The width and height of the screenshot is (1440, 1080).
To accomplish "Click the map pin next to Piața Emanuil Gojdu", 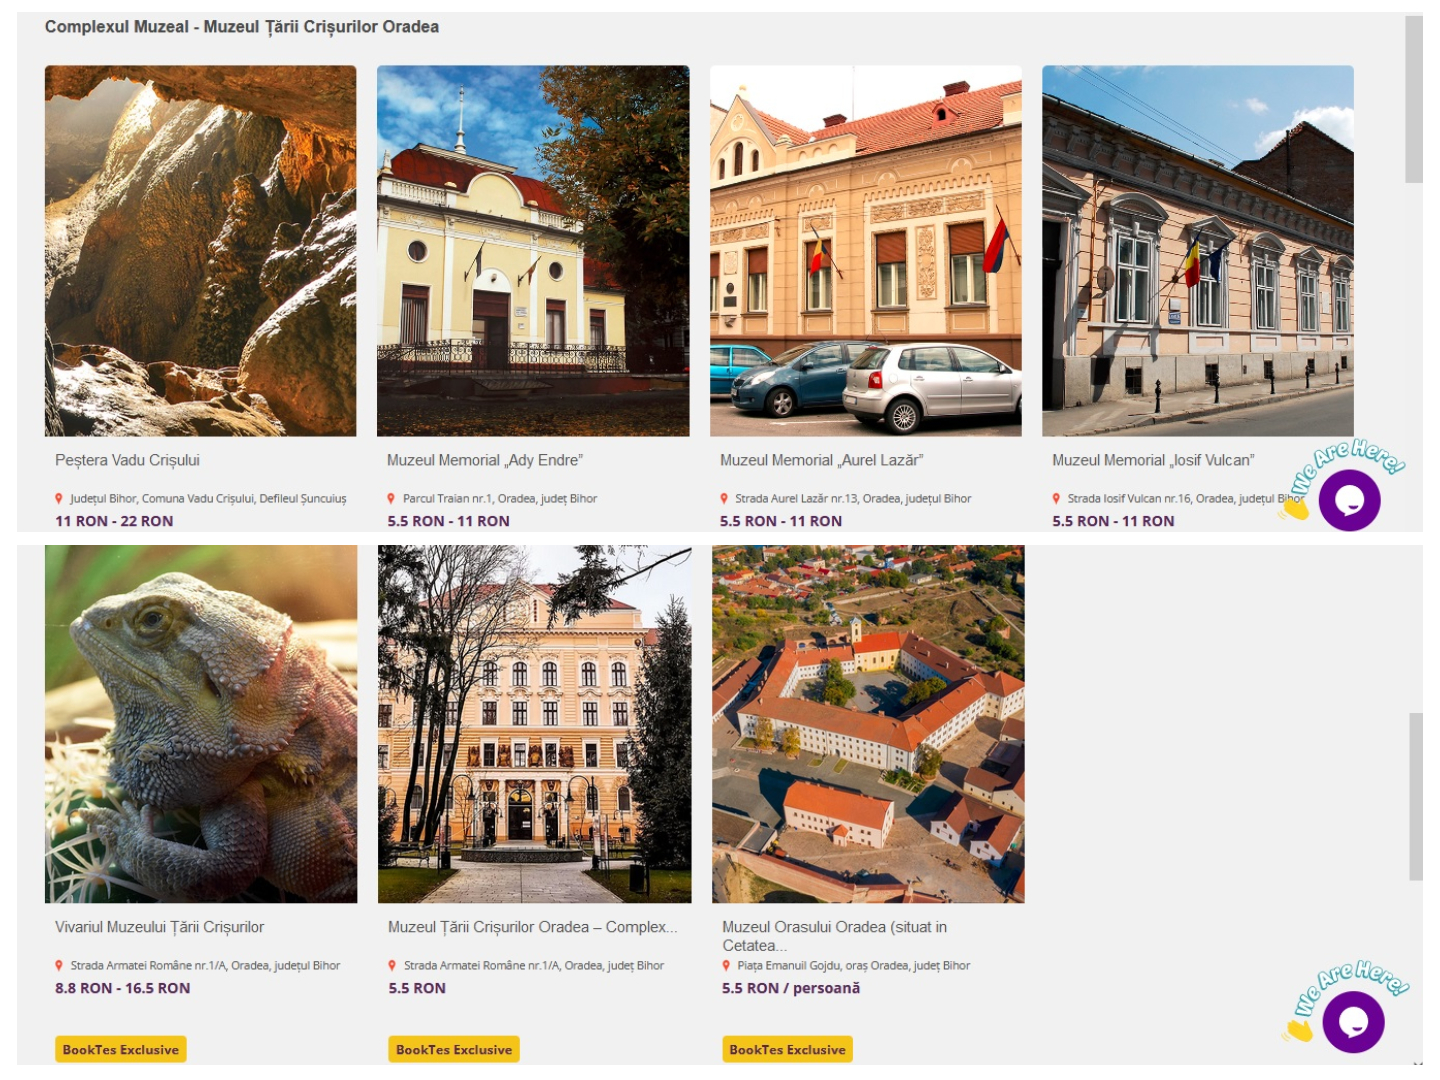I will (x=726, y=965).
